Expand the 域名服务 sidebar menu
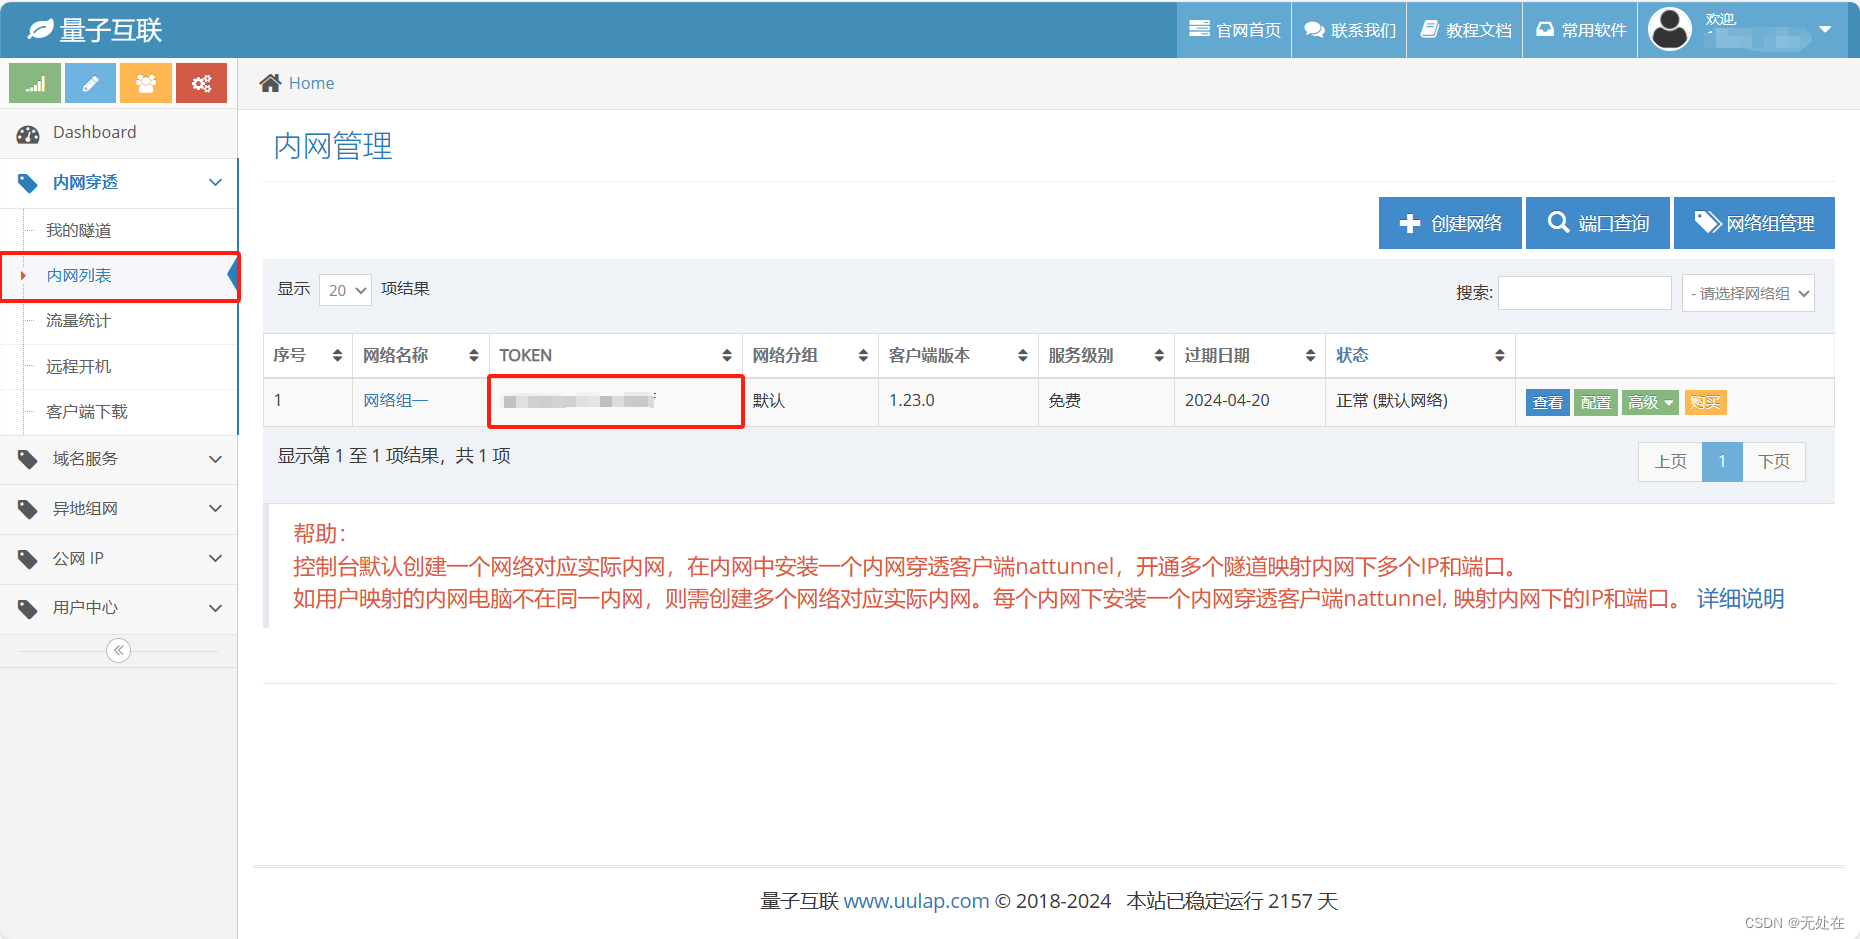 click(x=119, y=459)
